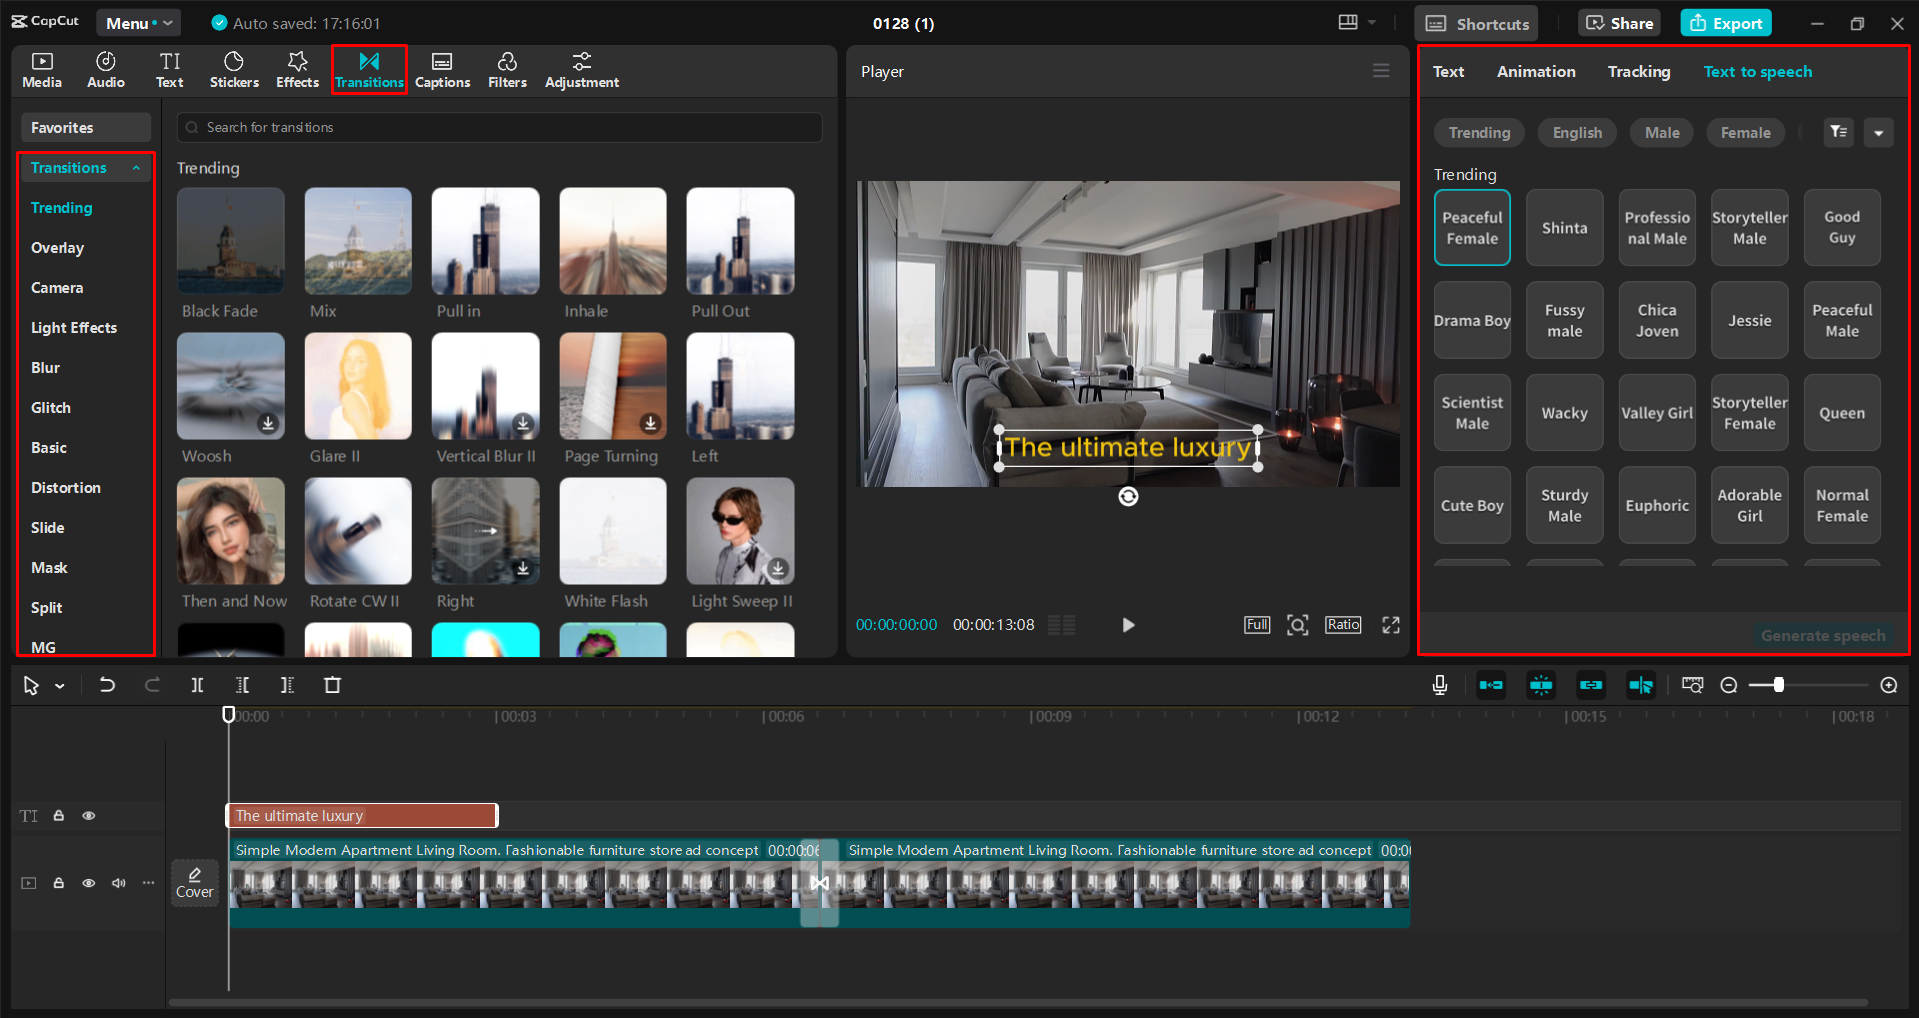Collapse the Transitions category list

pyautogui.click(x=137, y=167)
